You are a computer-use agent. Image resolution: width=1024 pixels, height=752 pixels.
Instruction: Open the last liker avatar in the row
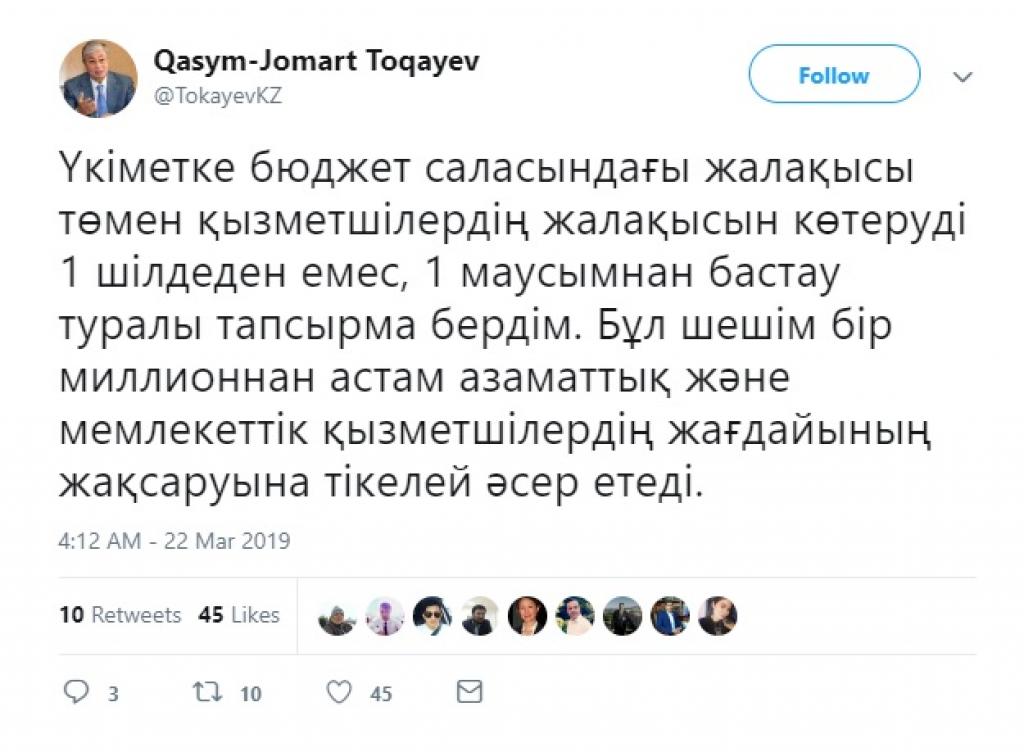point(717,616)
